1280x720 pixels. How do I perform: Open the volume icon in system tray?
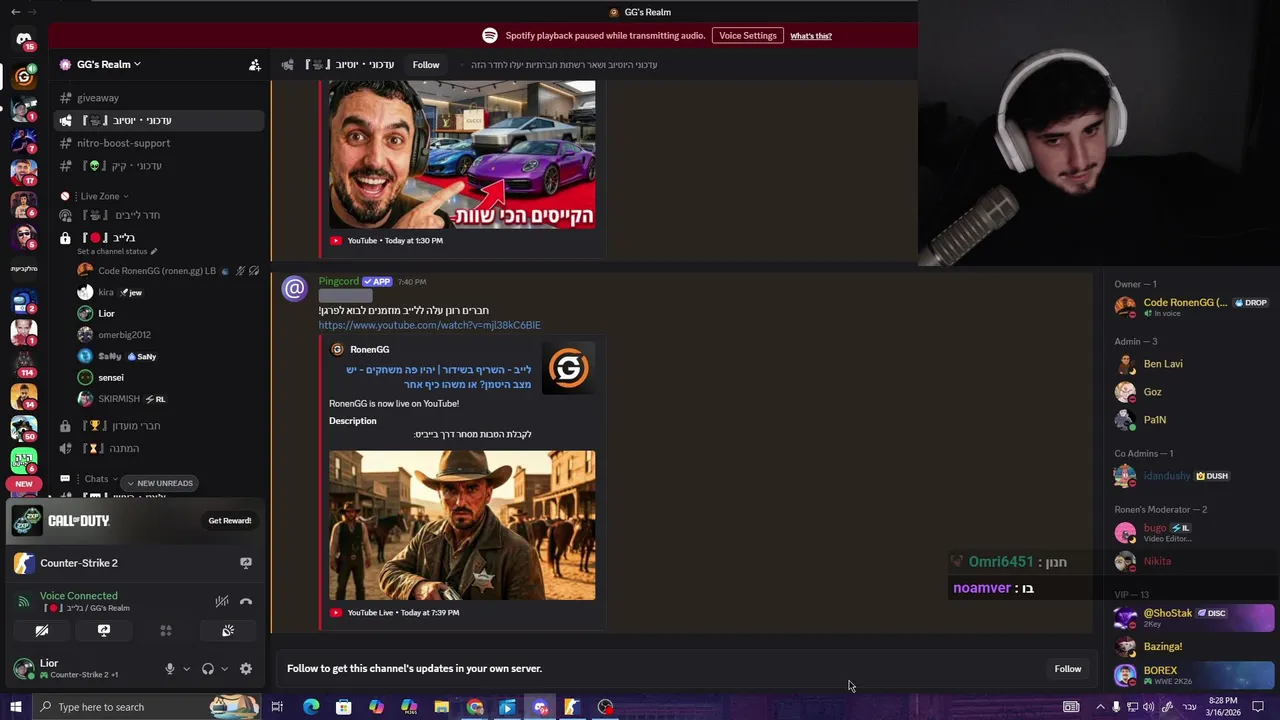pyautogui.click(x=1149, y=707)
